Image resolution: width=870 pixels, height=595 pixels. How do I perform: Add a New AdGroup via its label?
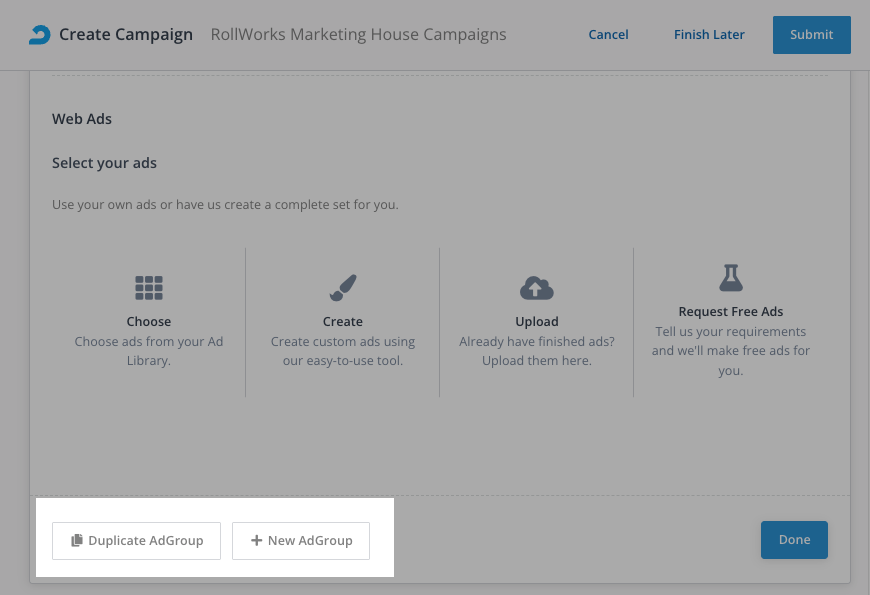tap(310, 541)
